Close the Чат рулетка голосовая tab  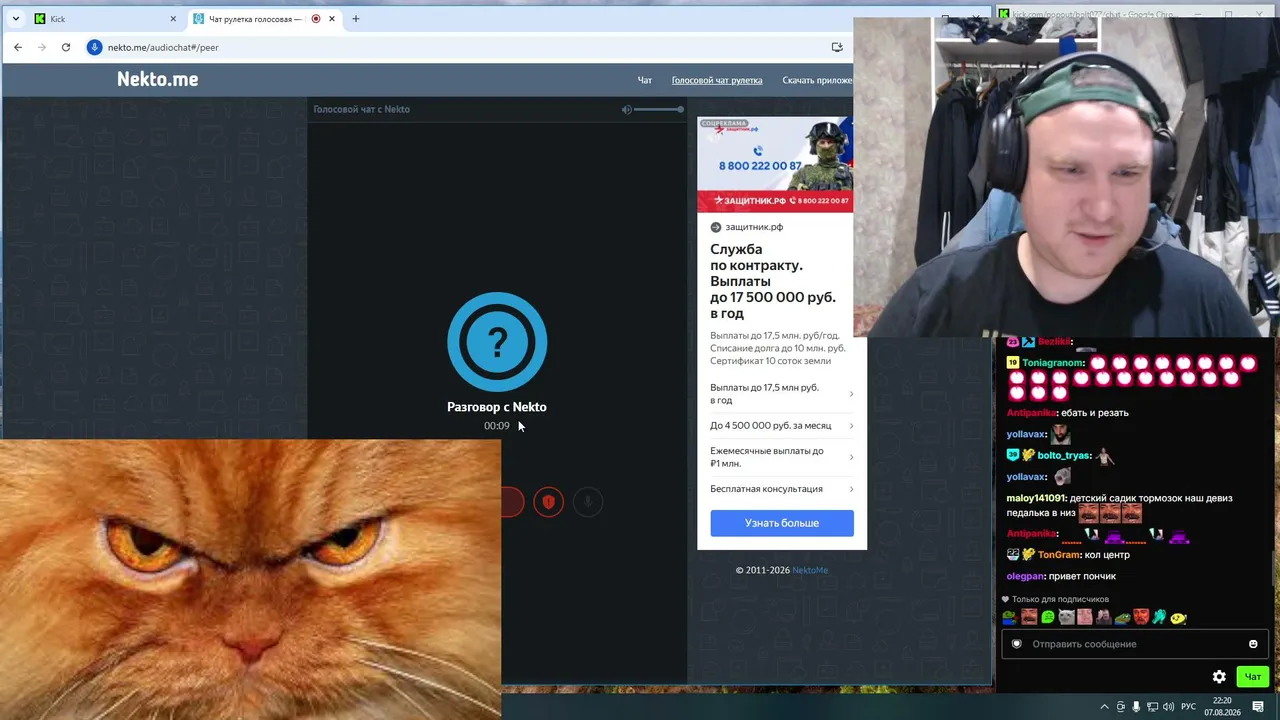tap(332, 19)
